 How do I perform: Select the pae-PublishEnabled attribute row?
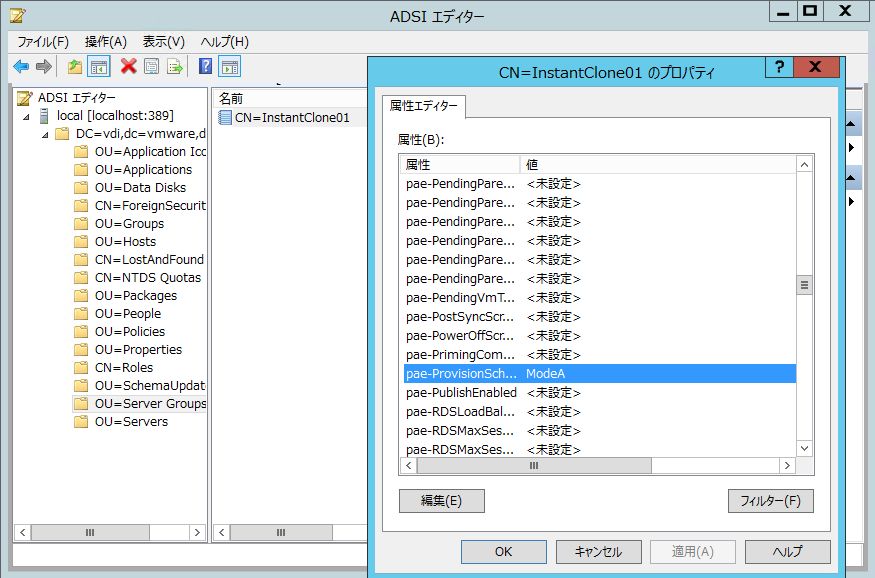coord(599,393)
